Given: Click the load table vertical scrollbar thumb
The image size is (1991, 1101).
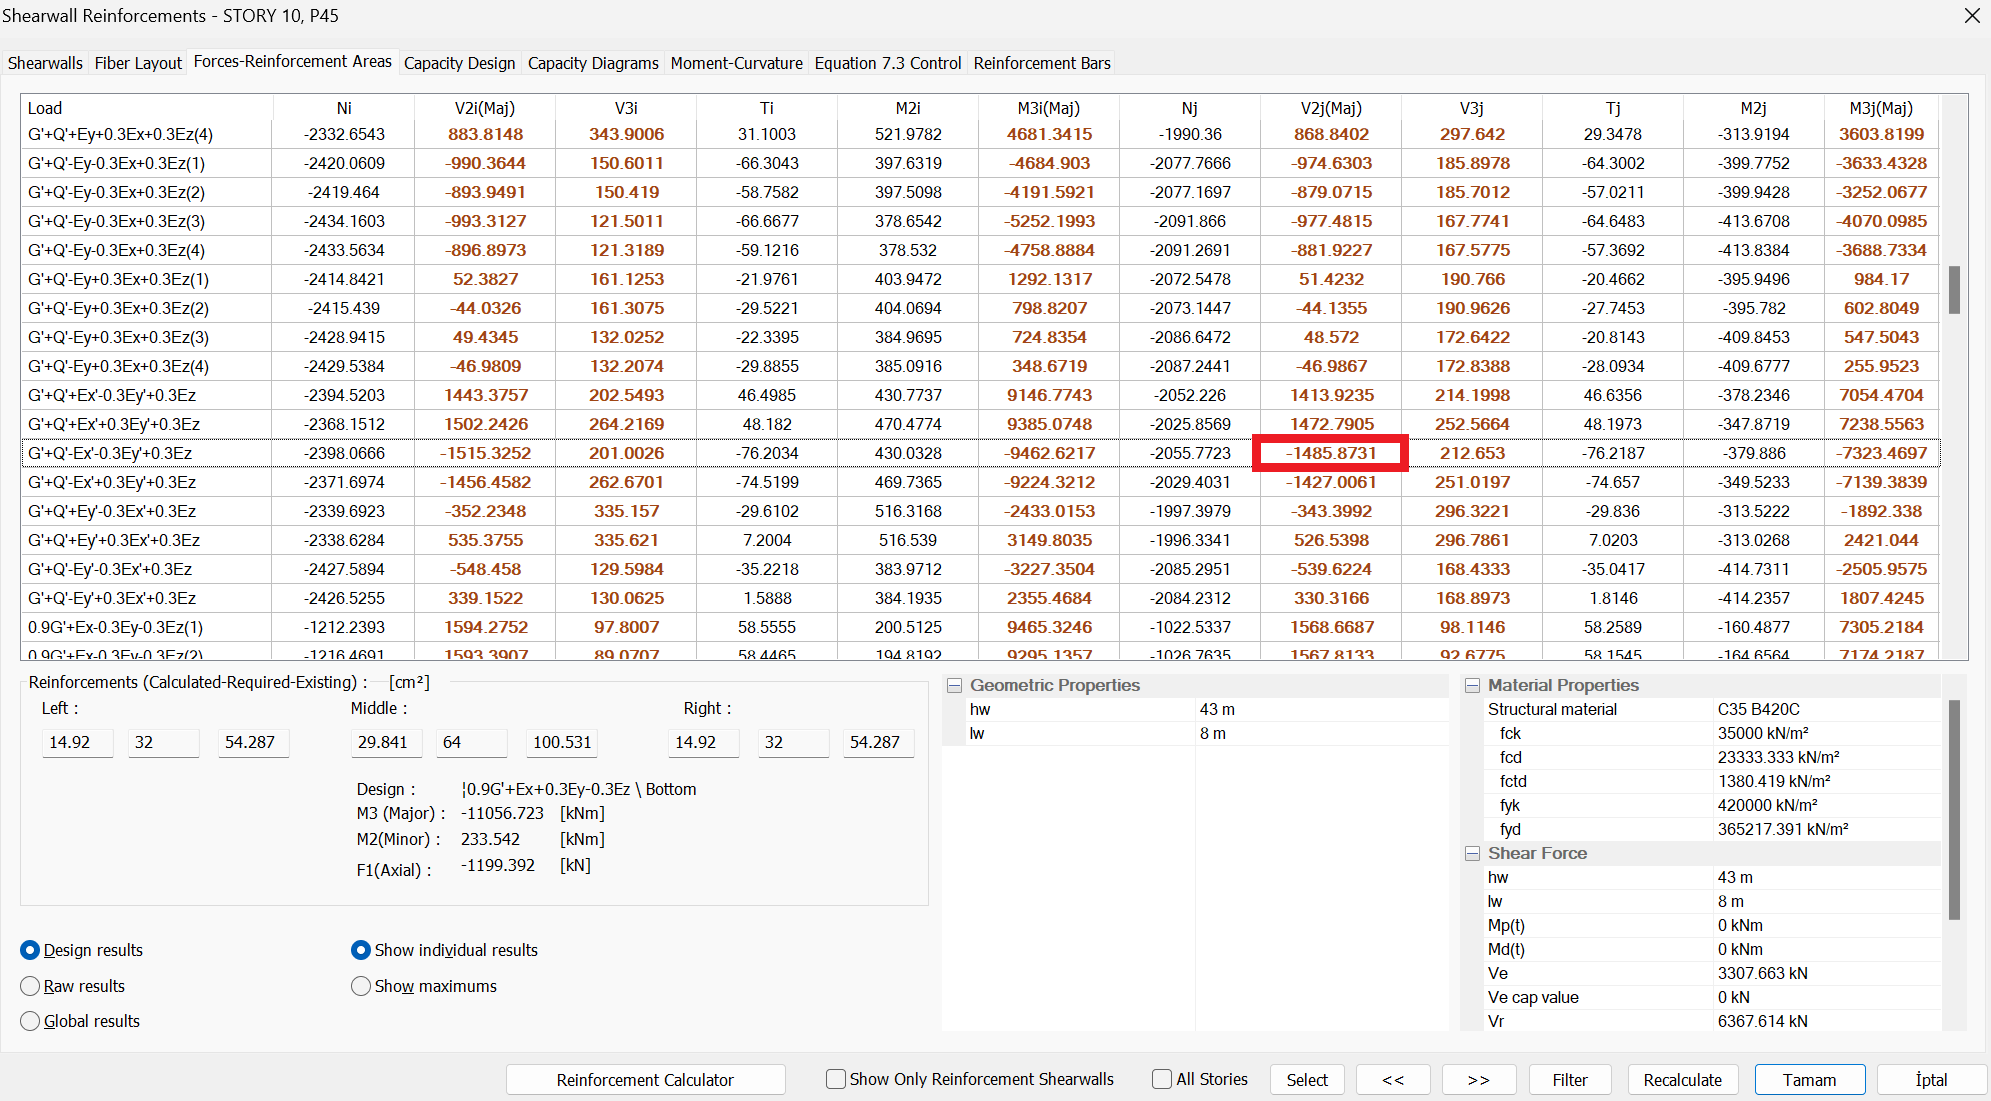Looking at the screenshot, I should click(x=1954, y=290).
